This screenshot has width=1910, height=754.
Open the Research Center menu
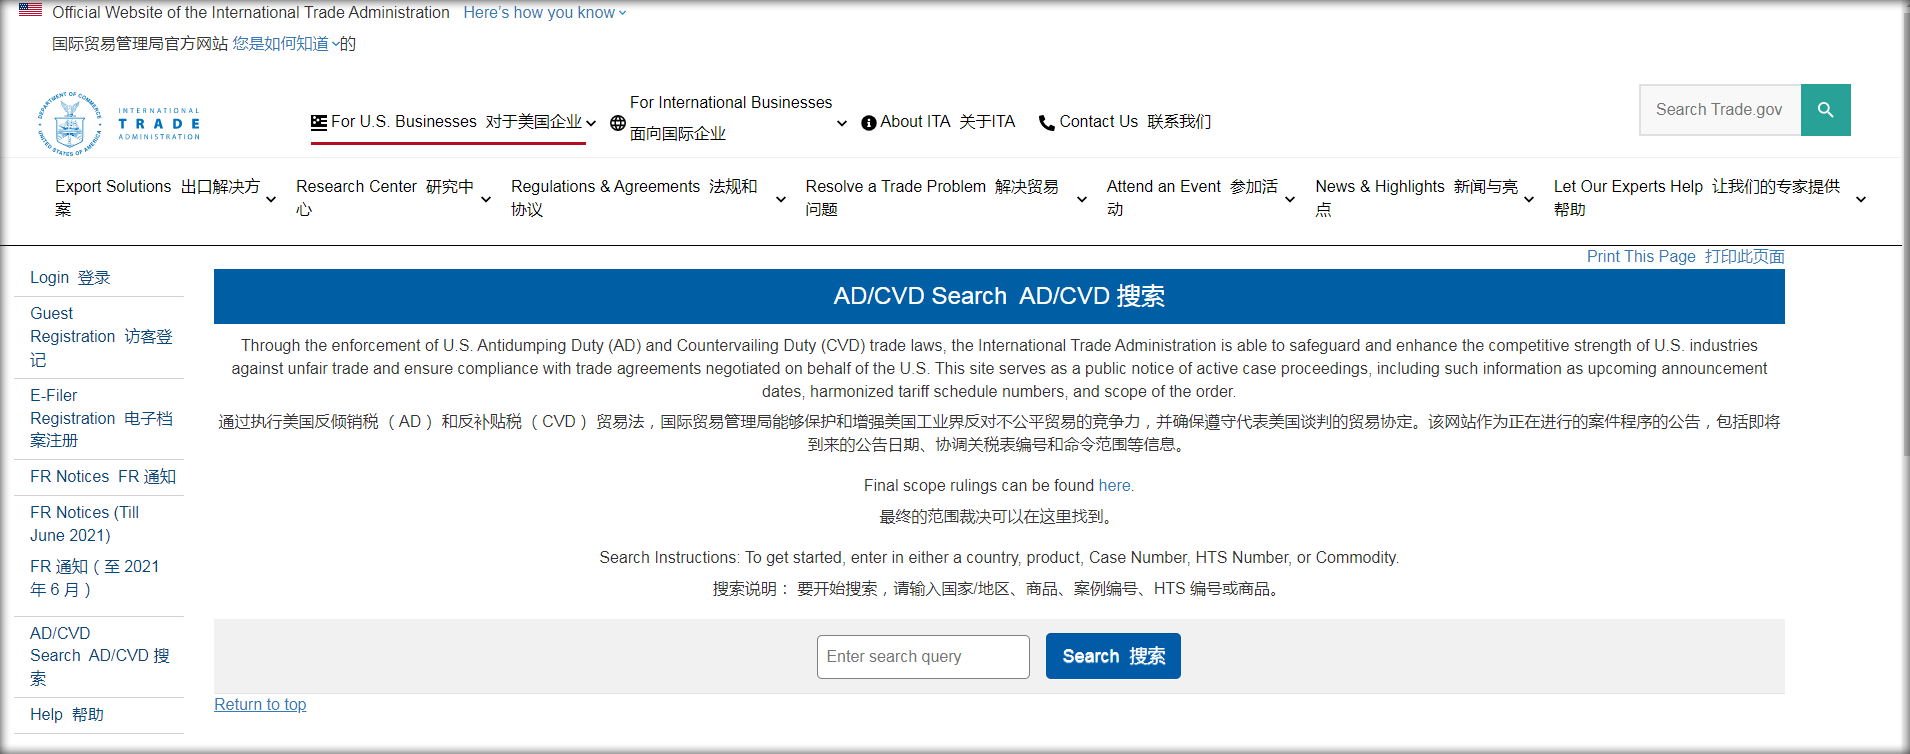pos(385,198)
